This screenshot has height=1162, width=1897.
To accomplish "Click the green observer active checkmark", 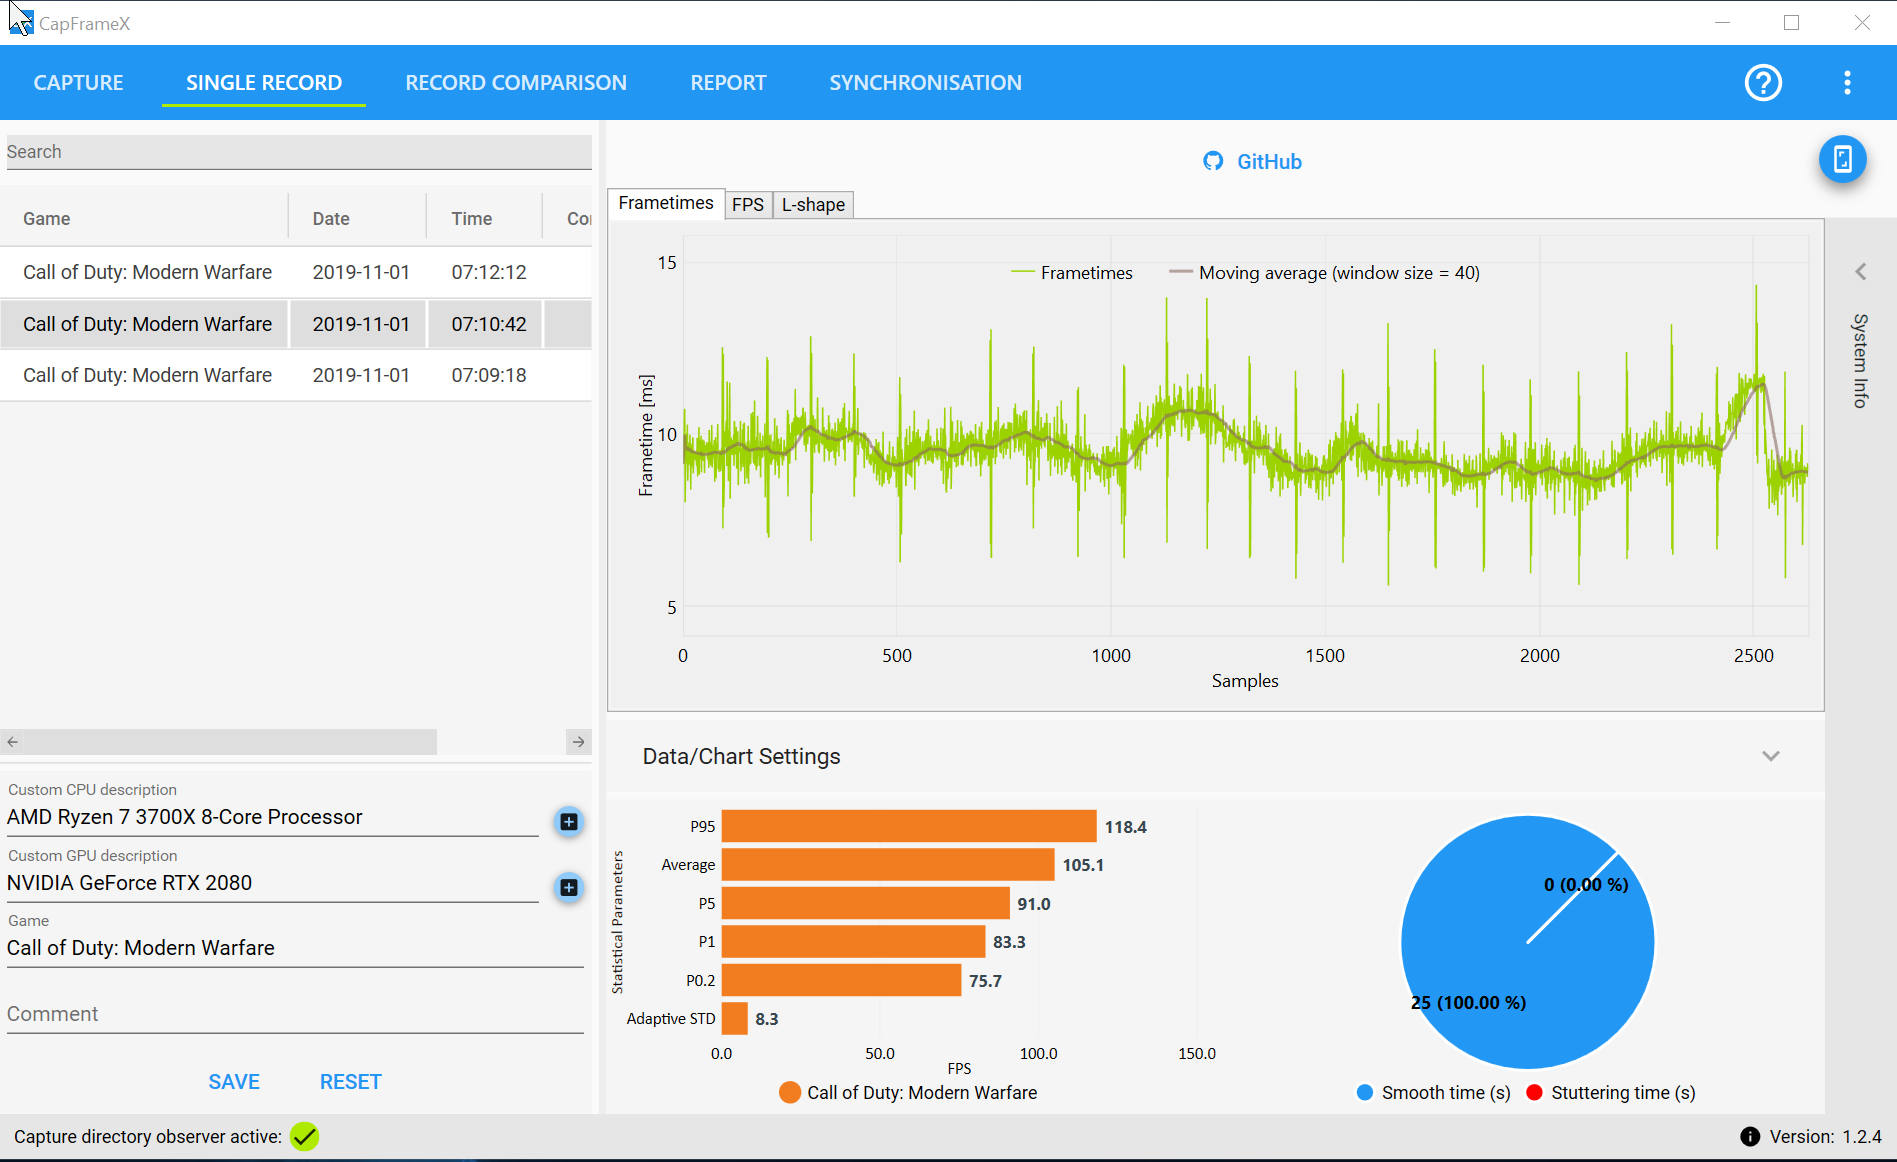I will 304,1137.
